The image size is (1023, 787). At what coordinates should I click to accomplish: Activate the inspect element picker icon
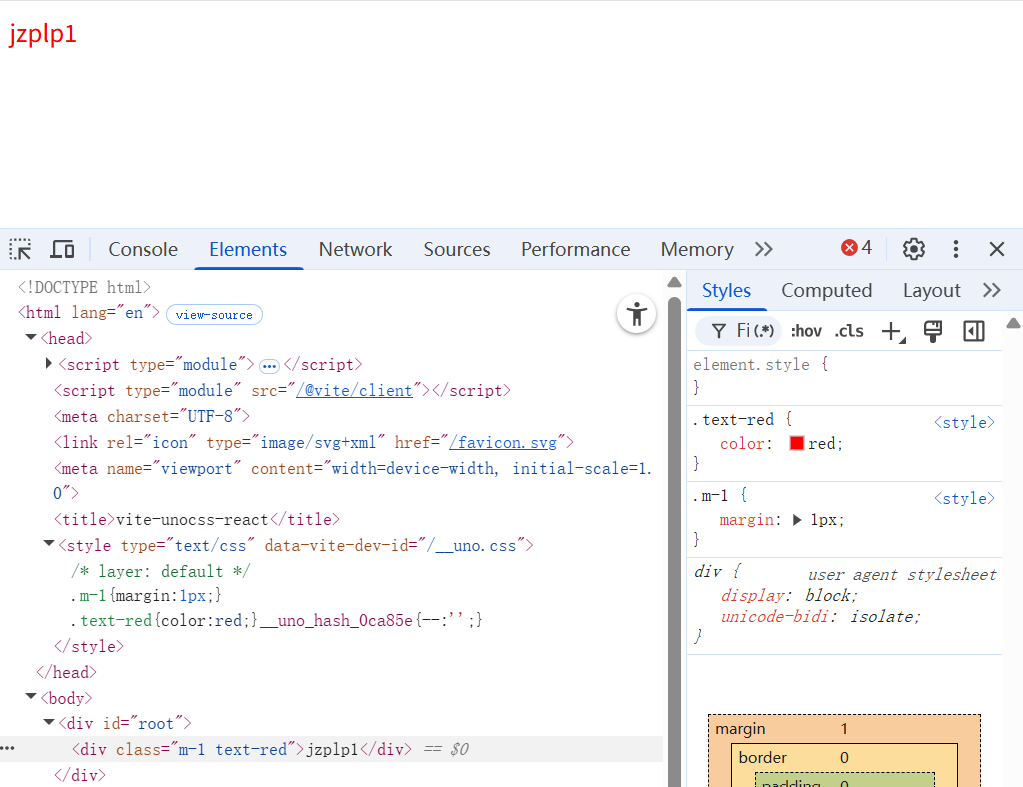point(20,249)
